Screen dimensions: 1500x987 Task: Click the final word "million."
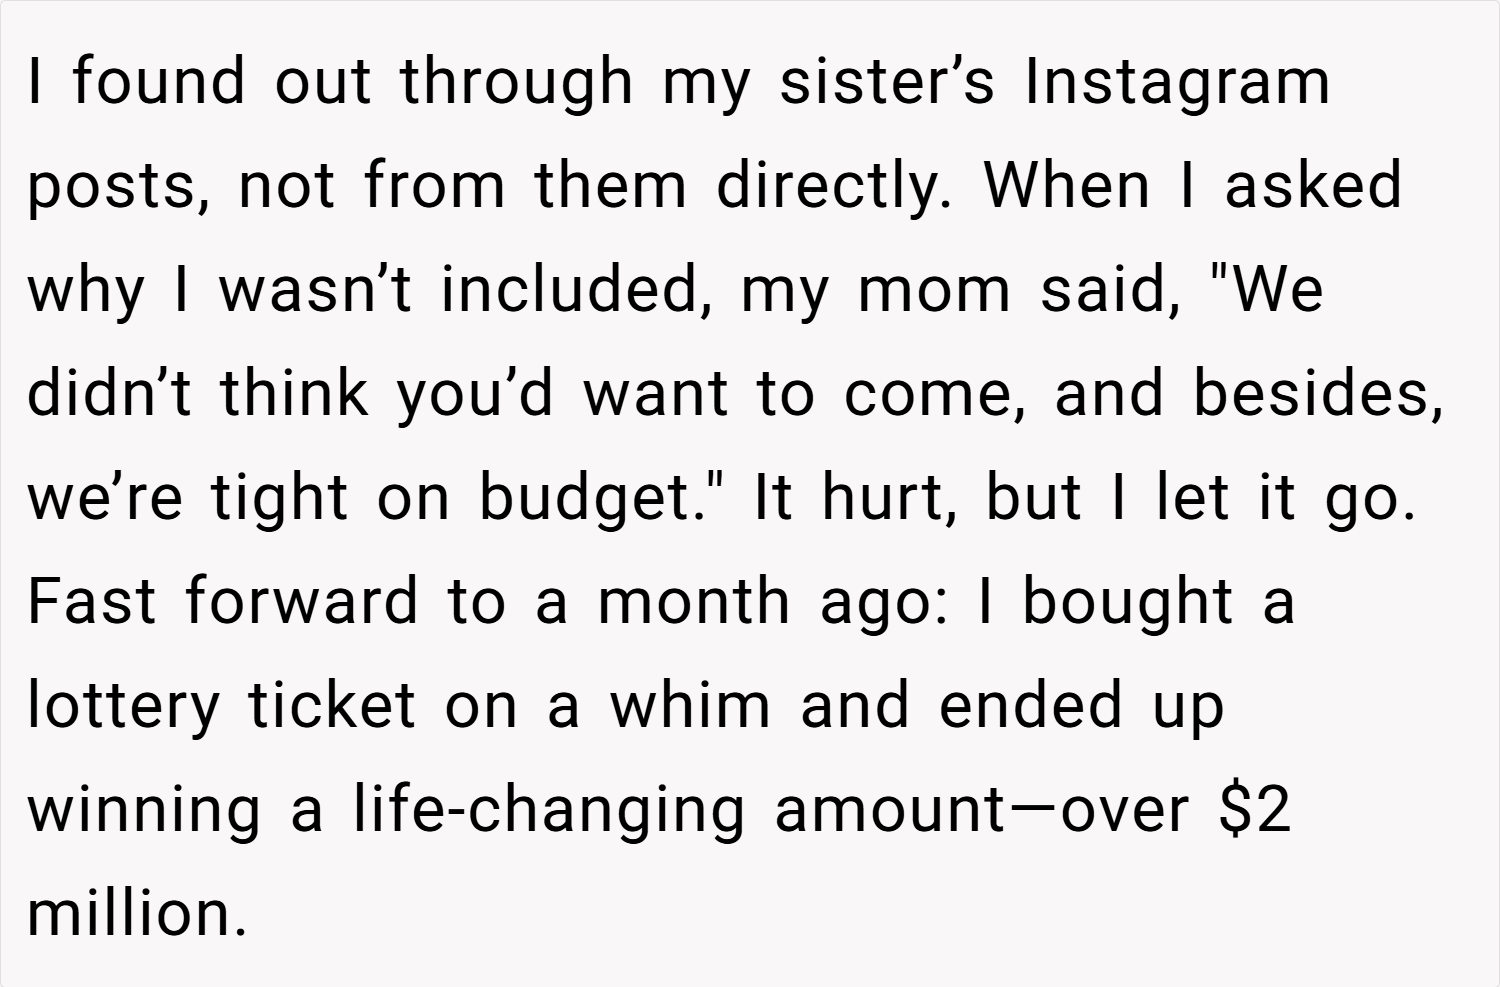pyautogui.click(x=136, y=912)
